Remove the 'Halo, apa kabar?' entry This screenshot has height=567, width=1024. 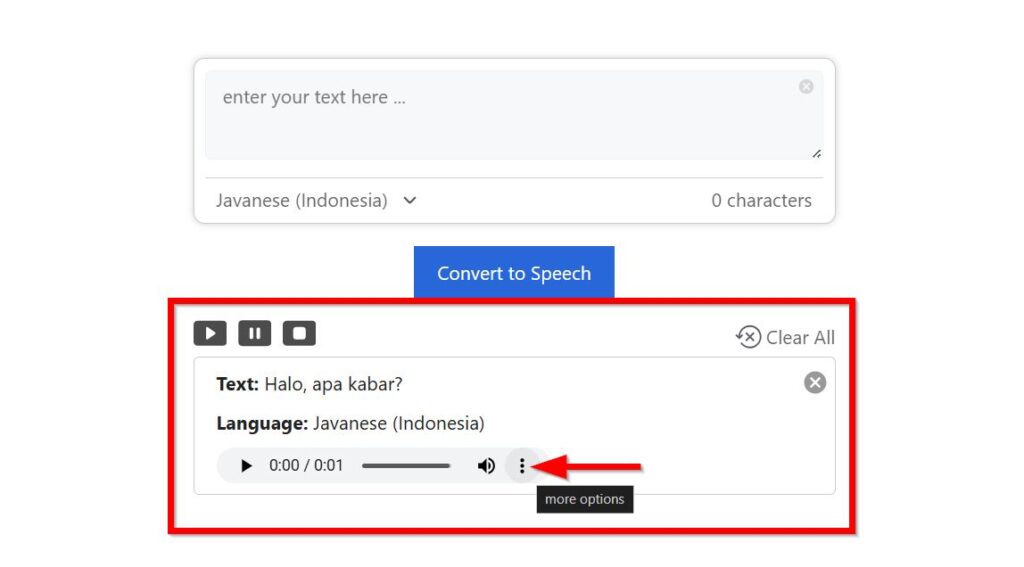pyautogui.click(x=815, y=382)
